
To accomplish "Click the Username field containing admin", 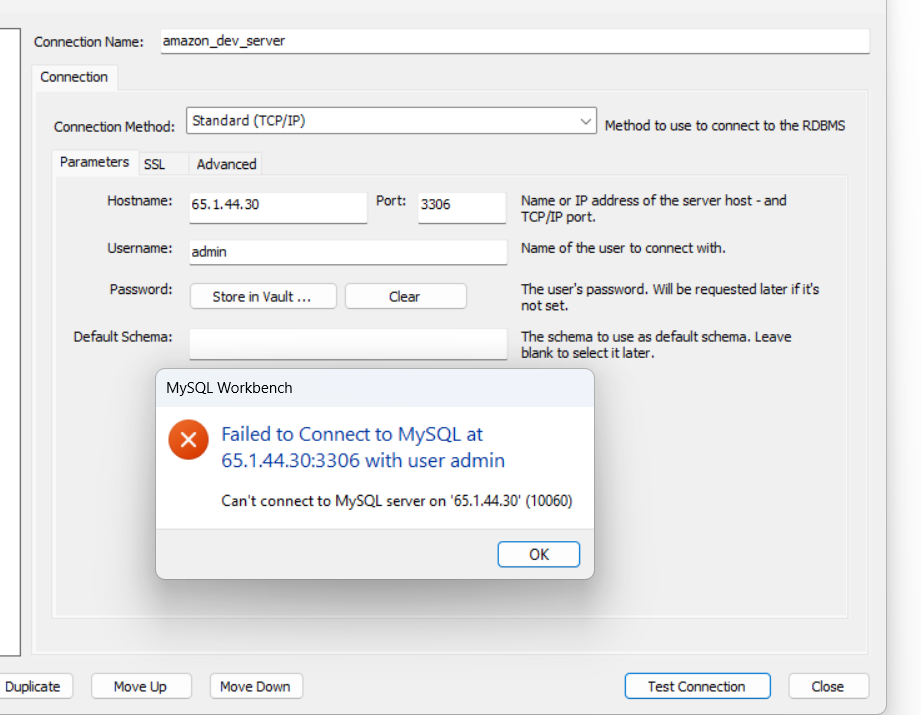I will (348, 252).
